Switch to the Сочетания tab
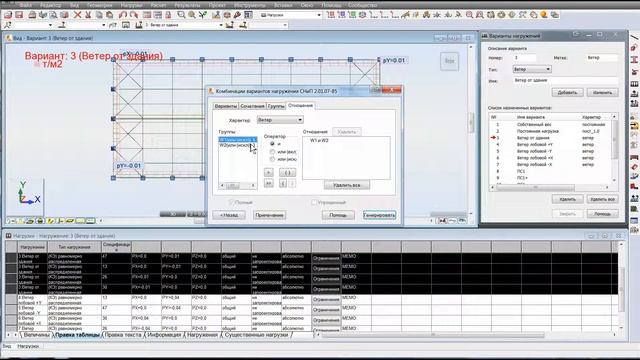The height and width of the screenshot is (360, 640). tap(252, 106)
